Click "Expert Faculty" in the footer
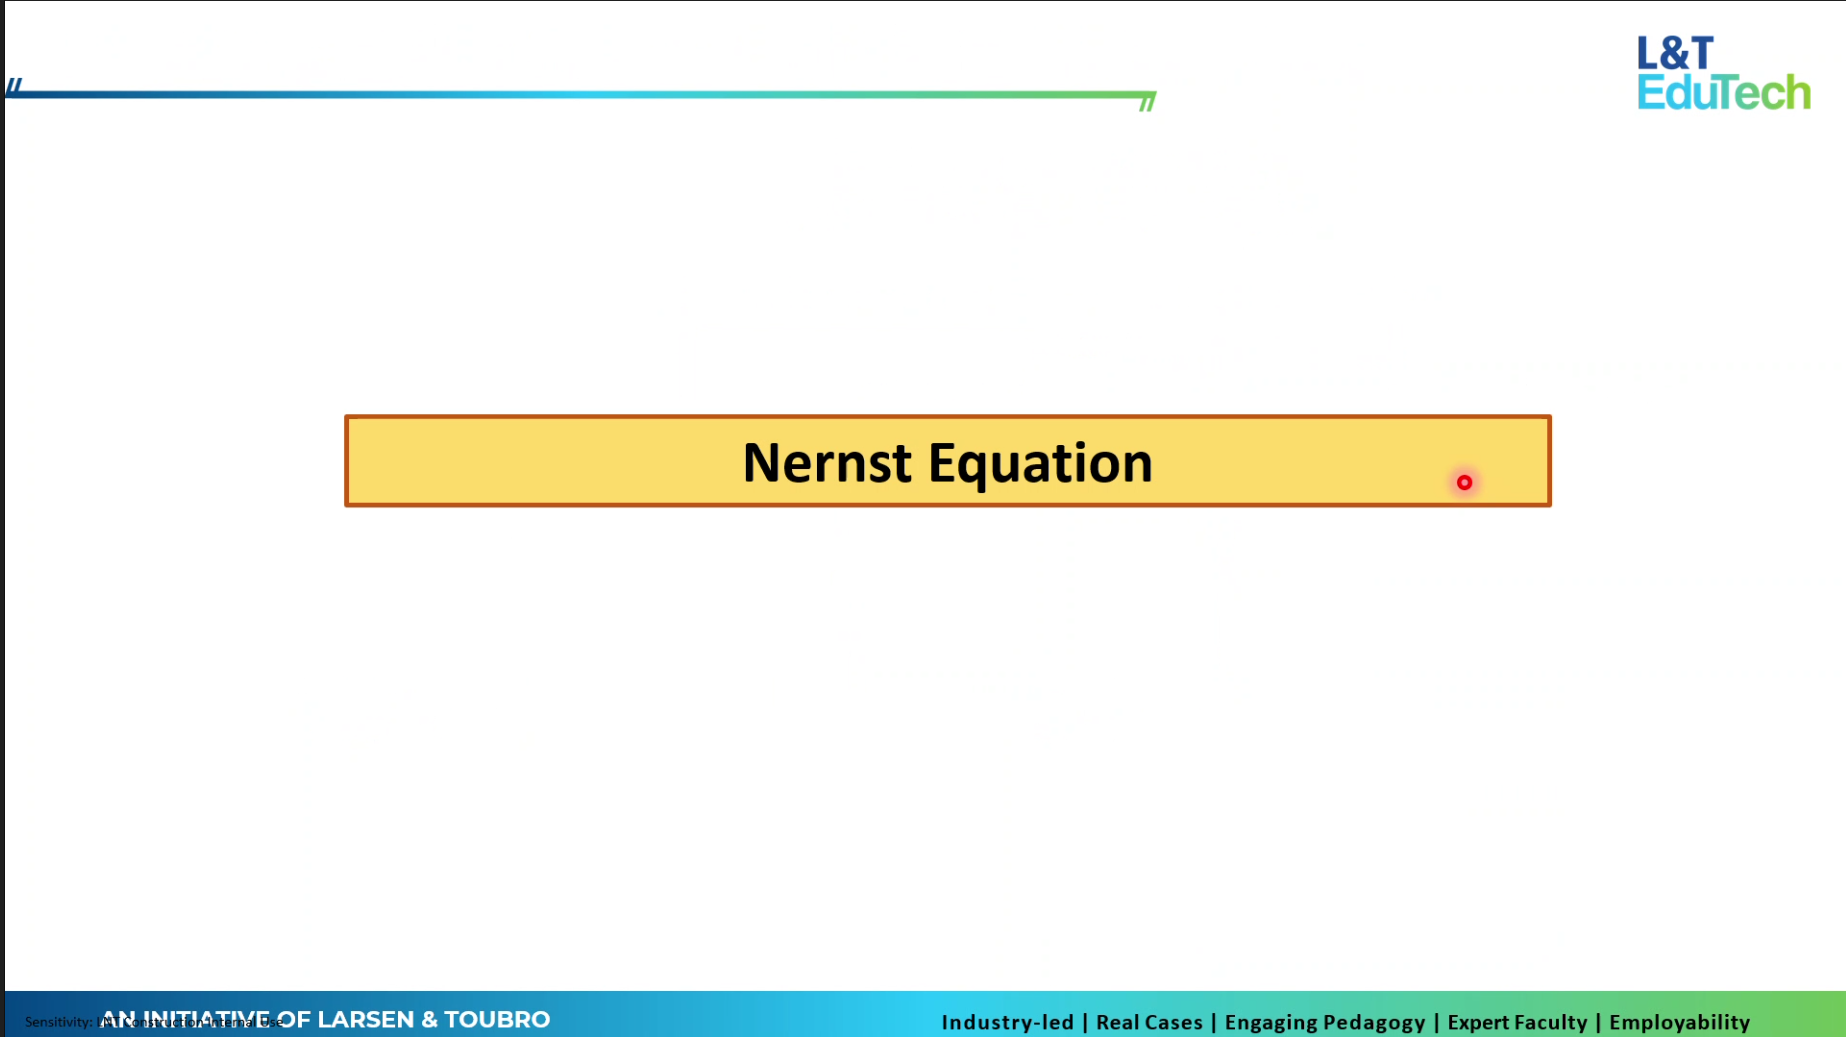 pyautogui.click(x=1516, y=1022)
